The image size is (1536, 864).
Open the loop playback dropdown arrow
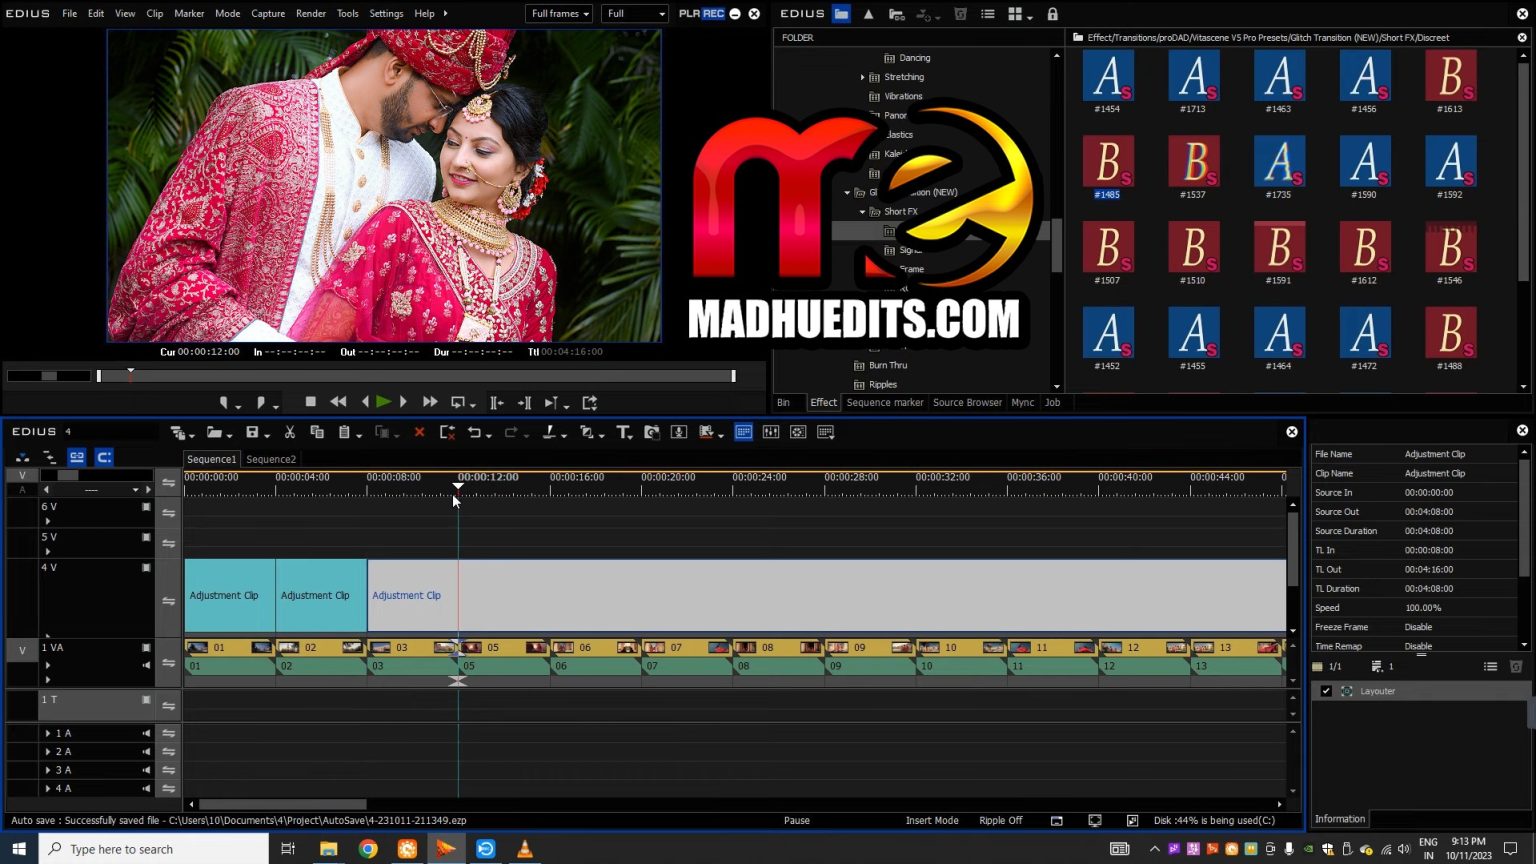click(x=472, y=402)
